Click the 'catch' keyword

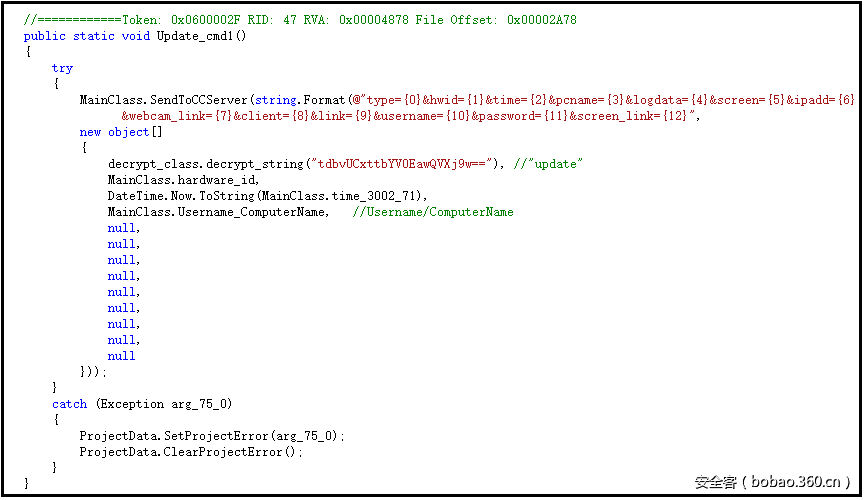70,405
